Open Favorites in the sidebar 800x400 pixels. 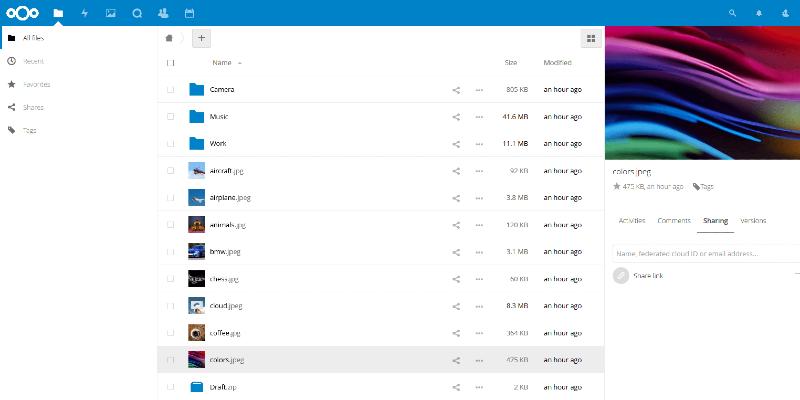click(x=36, y=84)
